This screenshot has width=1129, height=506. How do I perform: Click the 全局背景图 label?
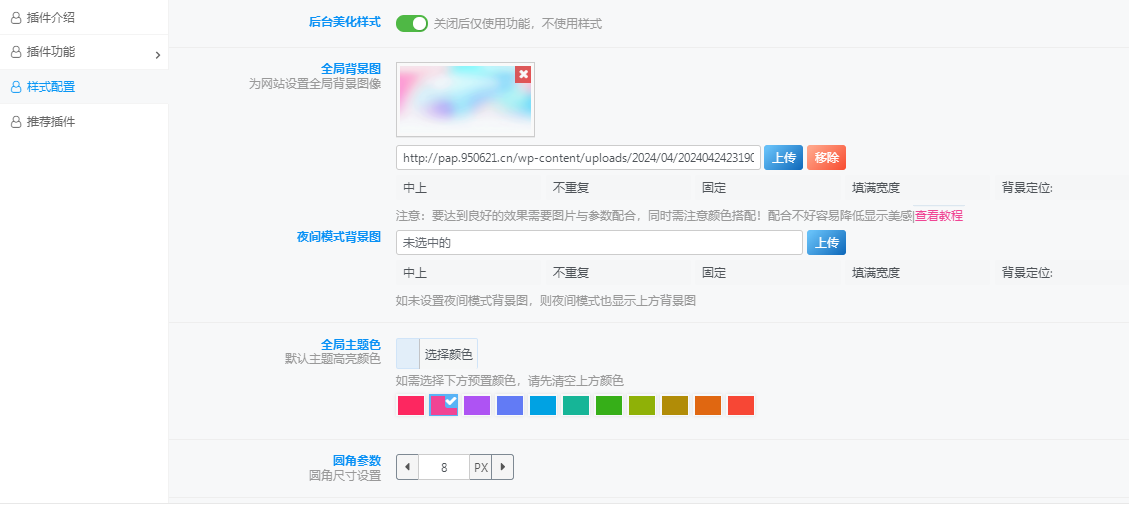[351, 68]
